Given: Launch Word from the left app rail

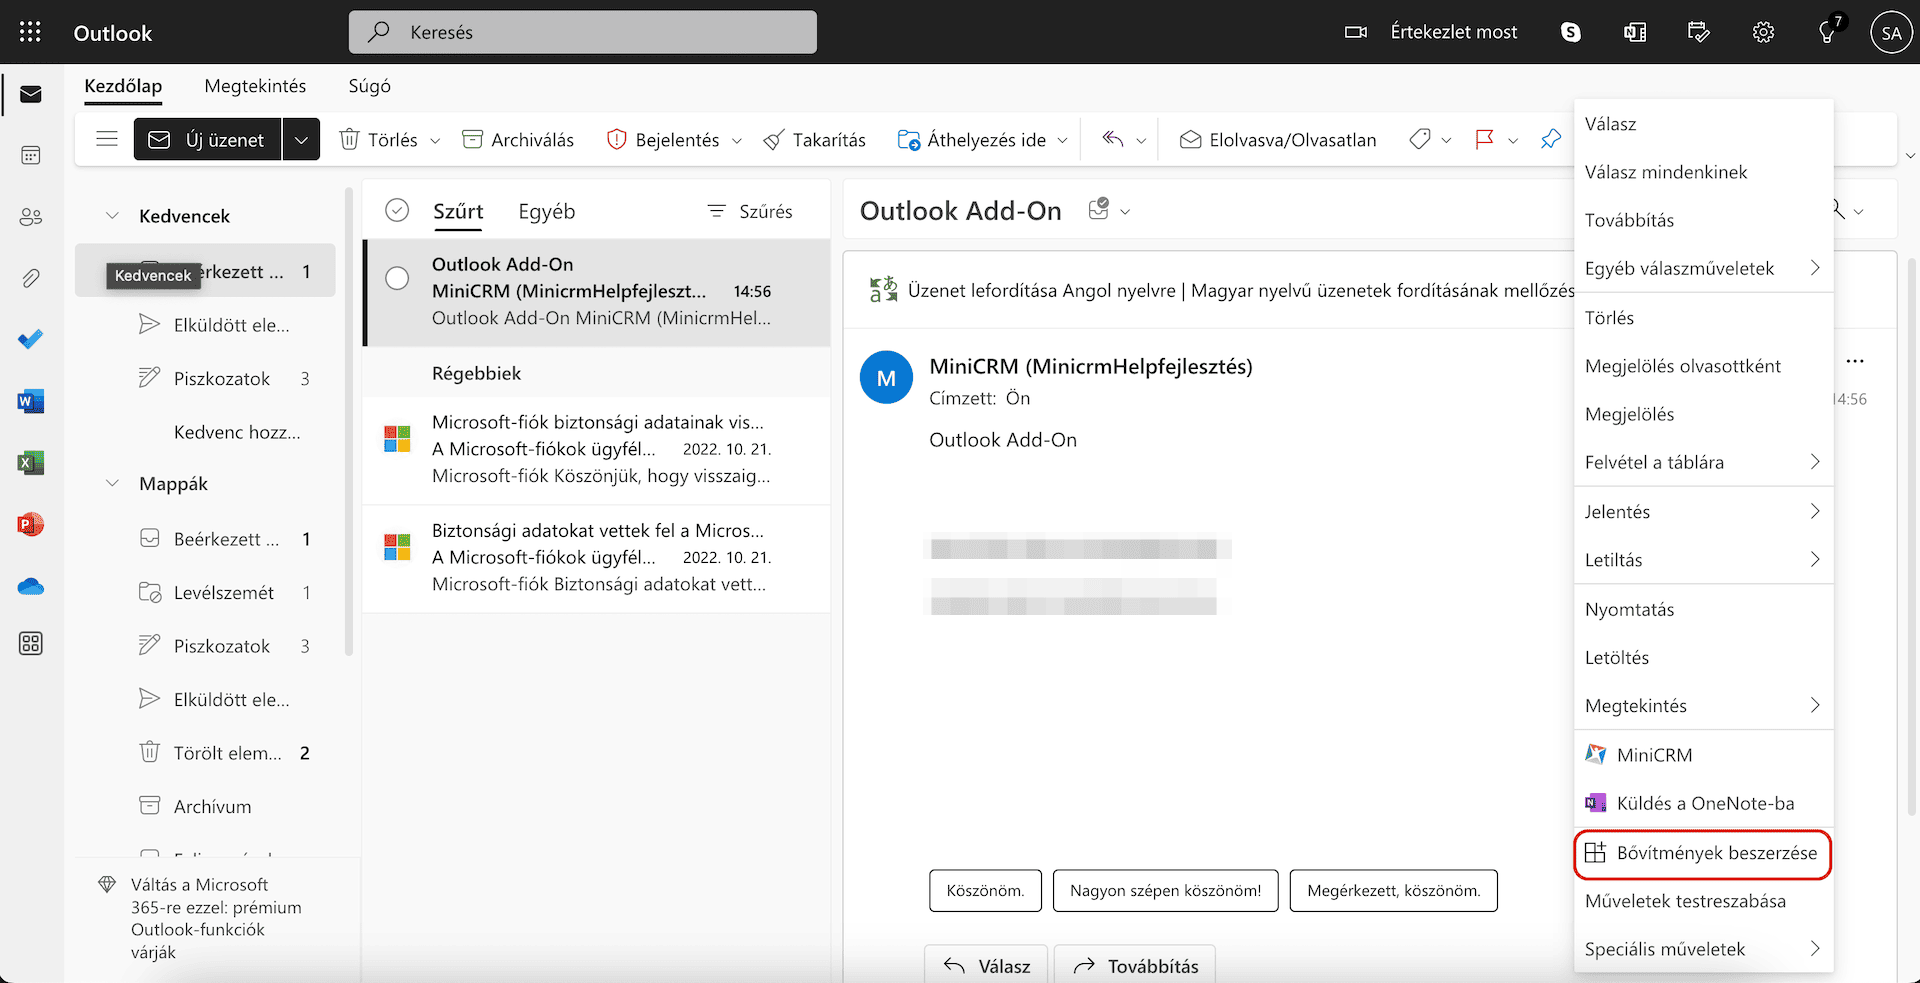Looking at the screenshot, I should point(30,401).
